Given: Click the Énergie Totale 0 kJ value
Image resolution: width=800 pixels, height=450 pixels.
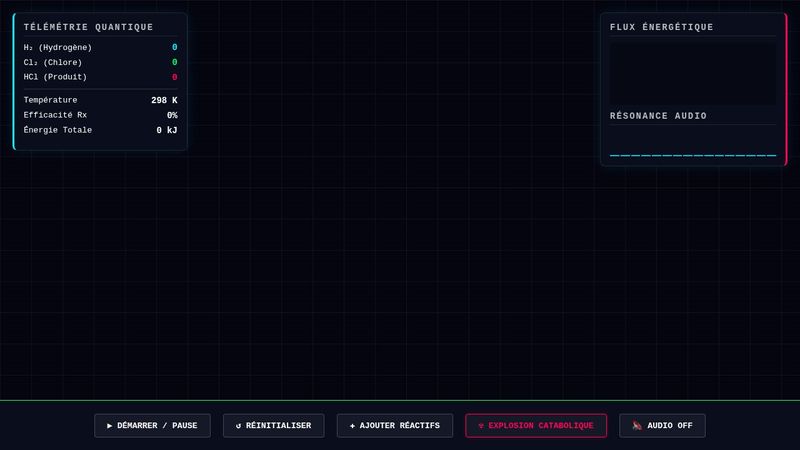Looking at the screenshot, I should [167, 130].
